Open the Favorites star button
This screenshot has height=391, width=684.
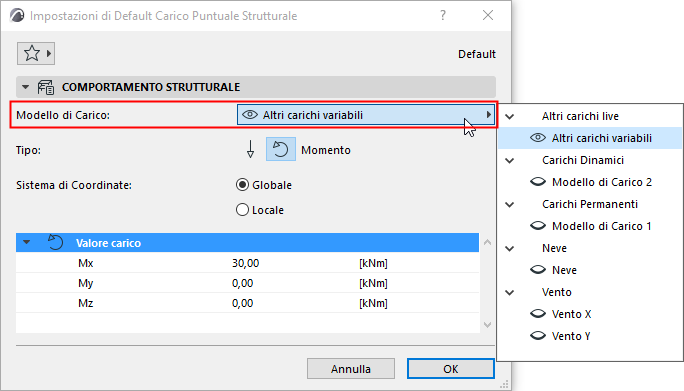click(x=36, y=54)
